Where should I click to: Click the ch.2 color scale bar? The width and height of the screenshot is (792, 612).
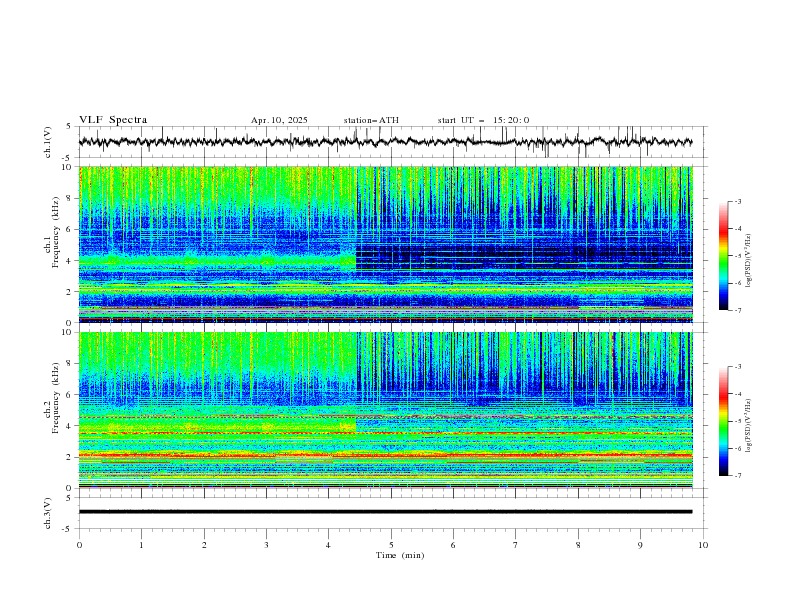(723, 421)
